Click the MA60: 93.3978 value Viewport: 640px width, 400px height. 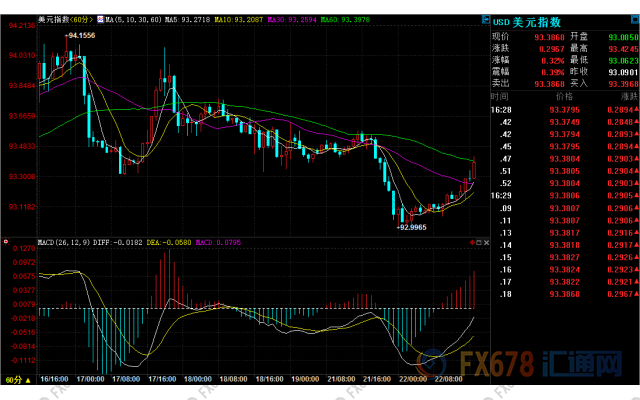click(345, 19)
